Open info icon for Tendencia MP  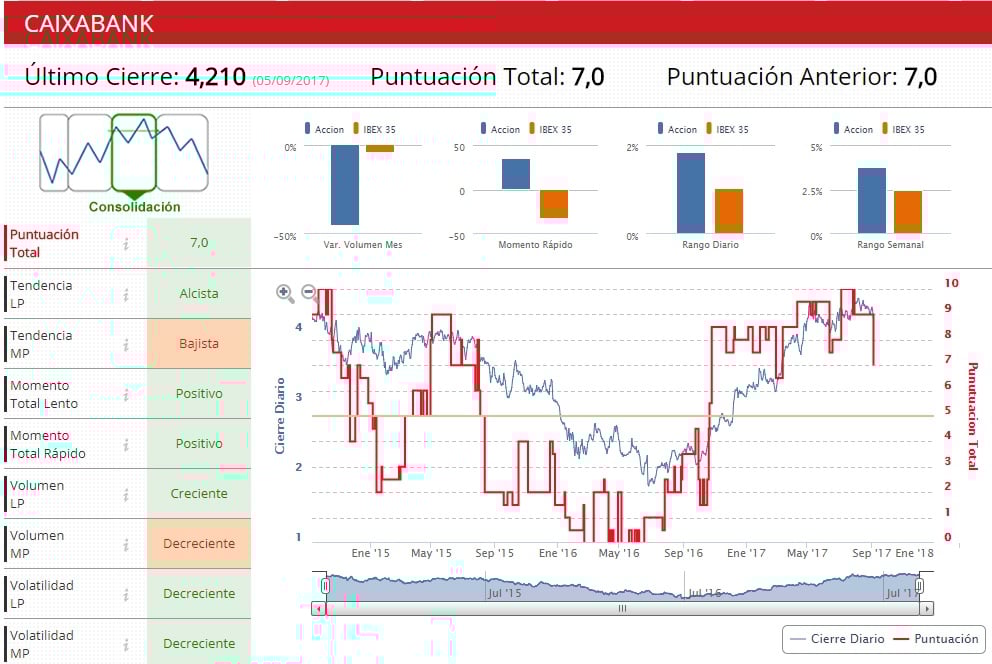[126, 344]
